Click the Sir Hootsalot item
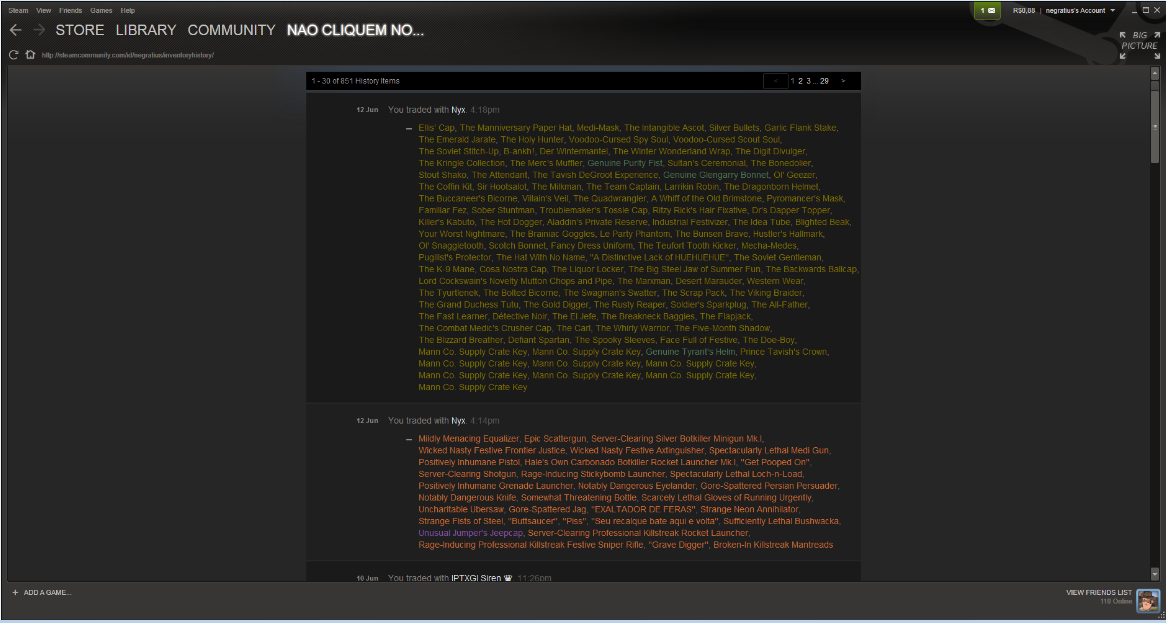This screenshot has height=623, width=1166. point(502,187)
